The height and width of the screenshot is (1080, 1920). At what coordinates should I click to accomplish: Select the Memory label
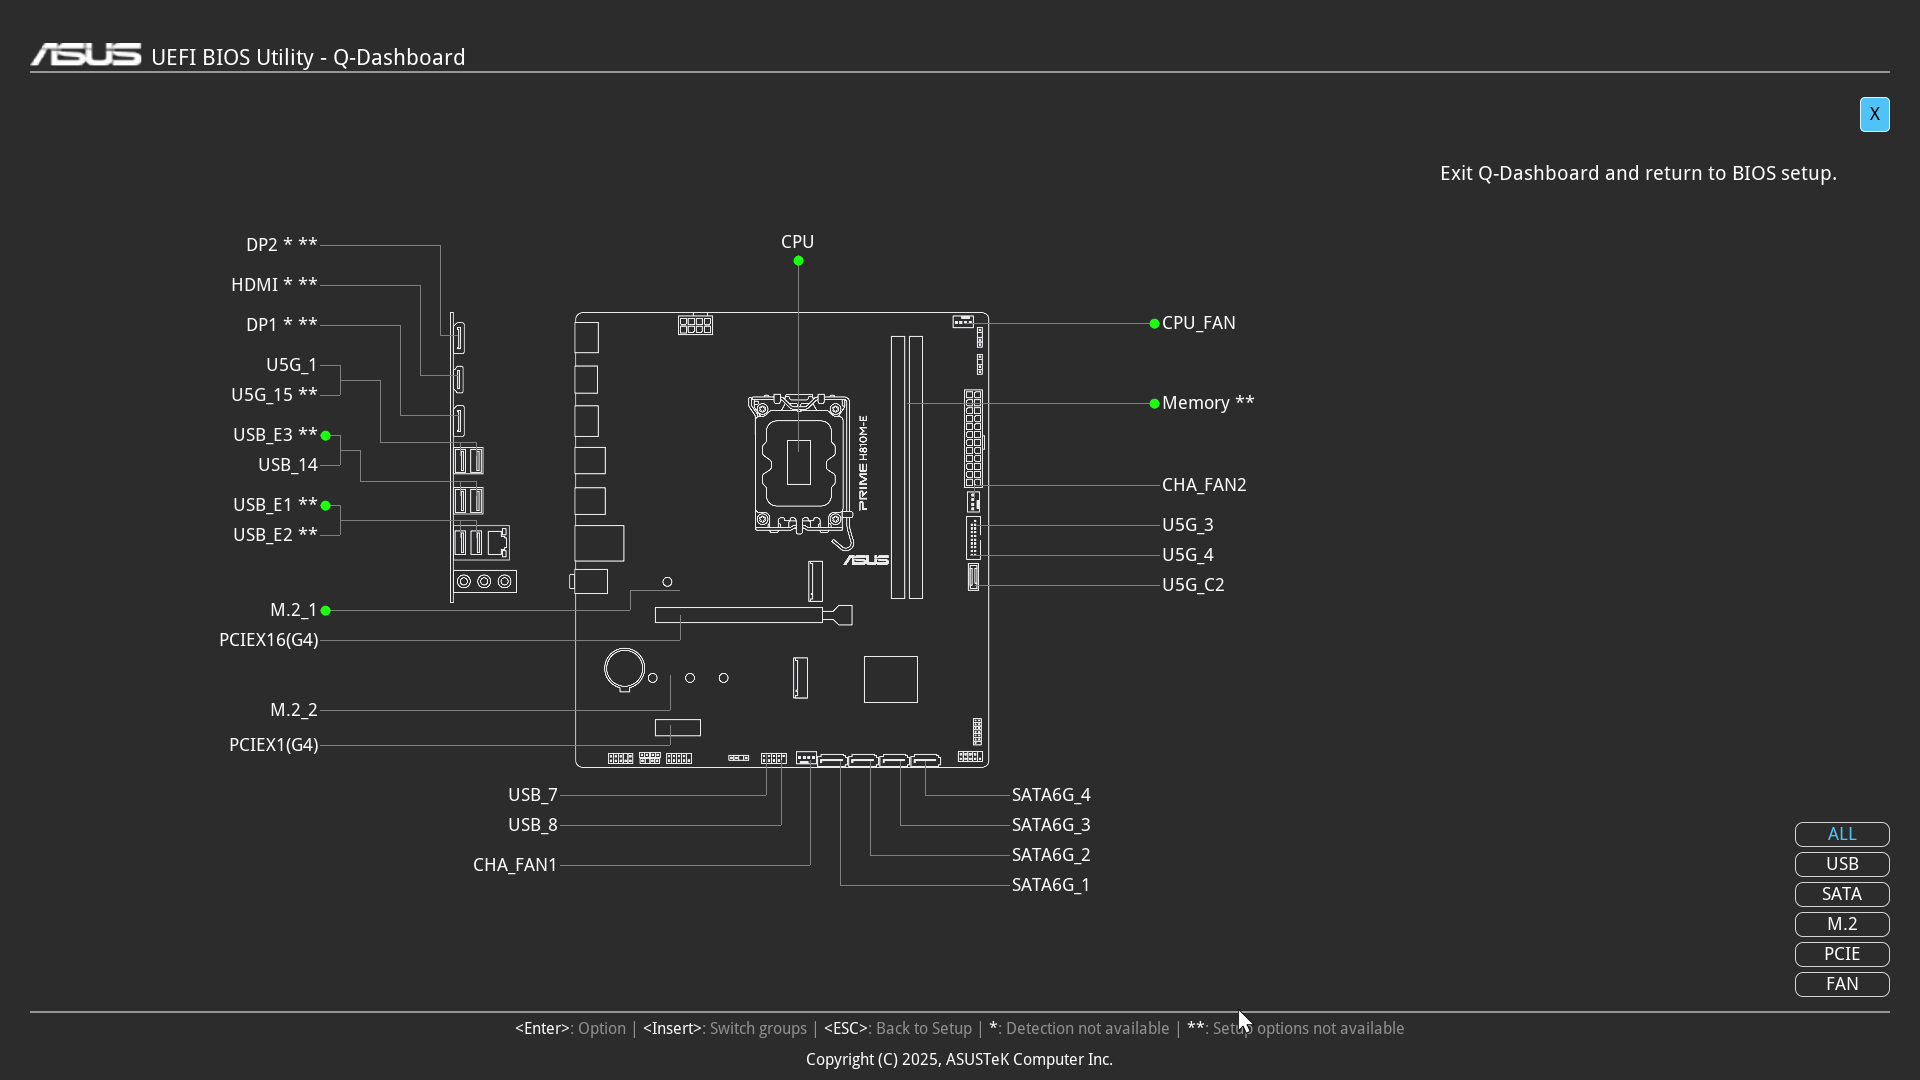coord(1208,403)
